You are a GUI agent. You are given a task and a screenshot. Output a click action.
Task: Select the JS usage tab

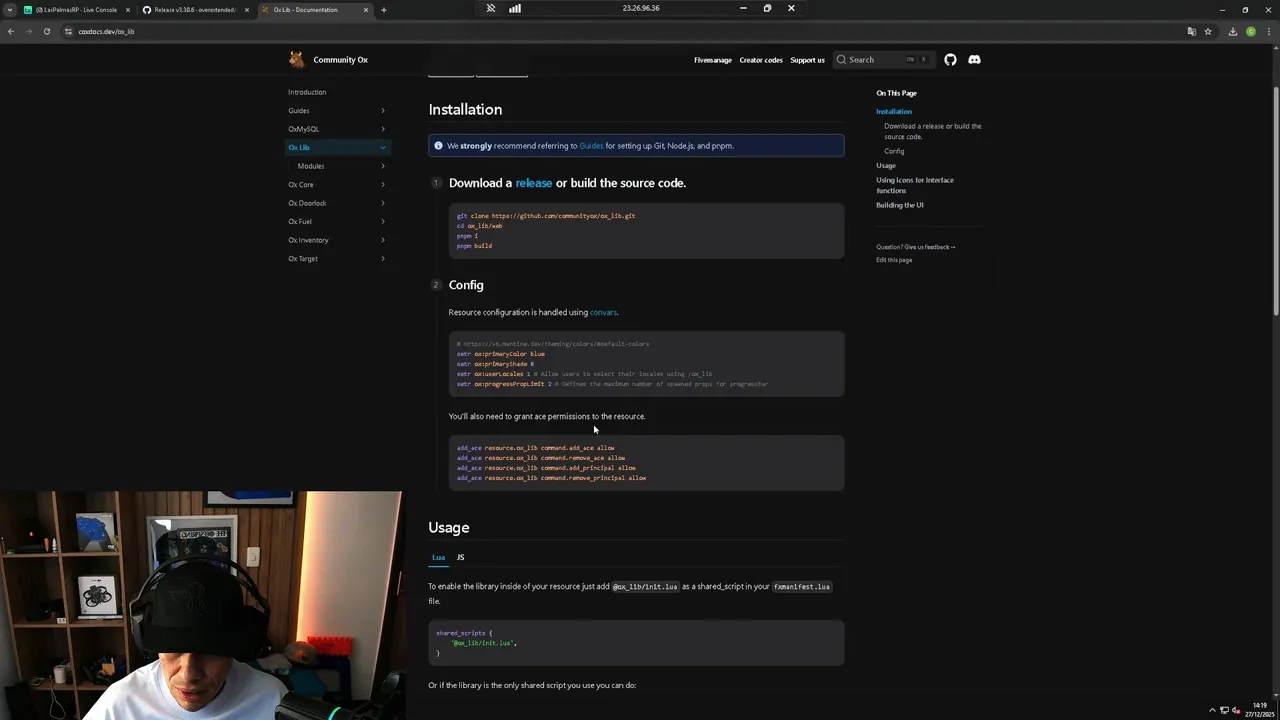pyautogui.click(x=460, y=557)
